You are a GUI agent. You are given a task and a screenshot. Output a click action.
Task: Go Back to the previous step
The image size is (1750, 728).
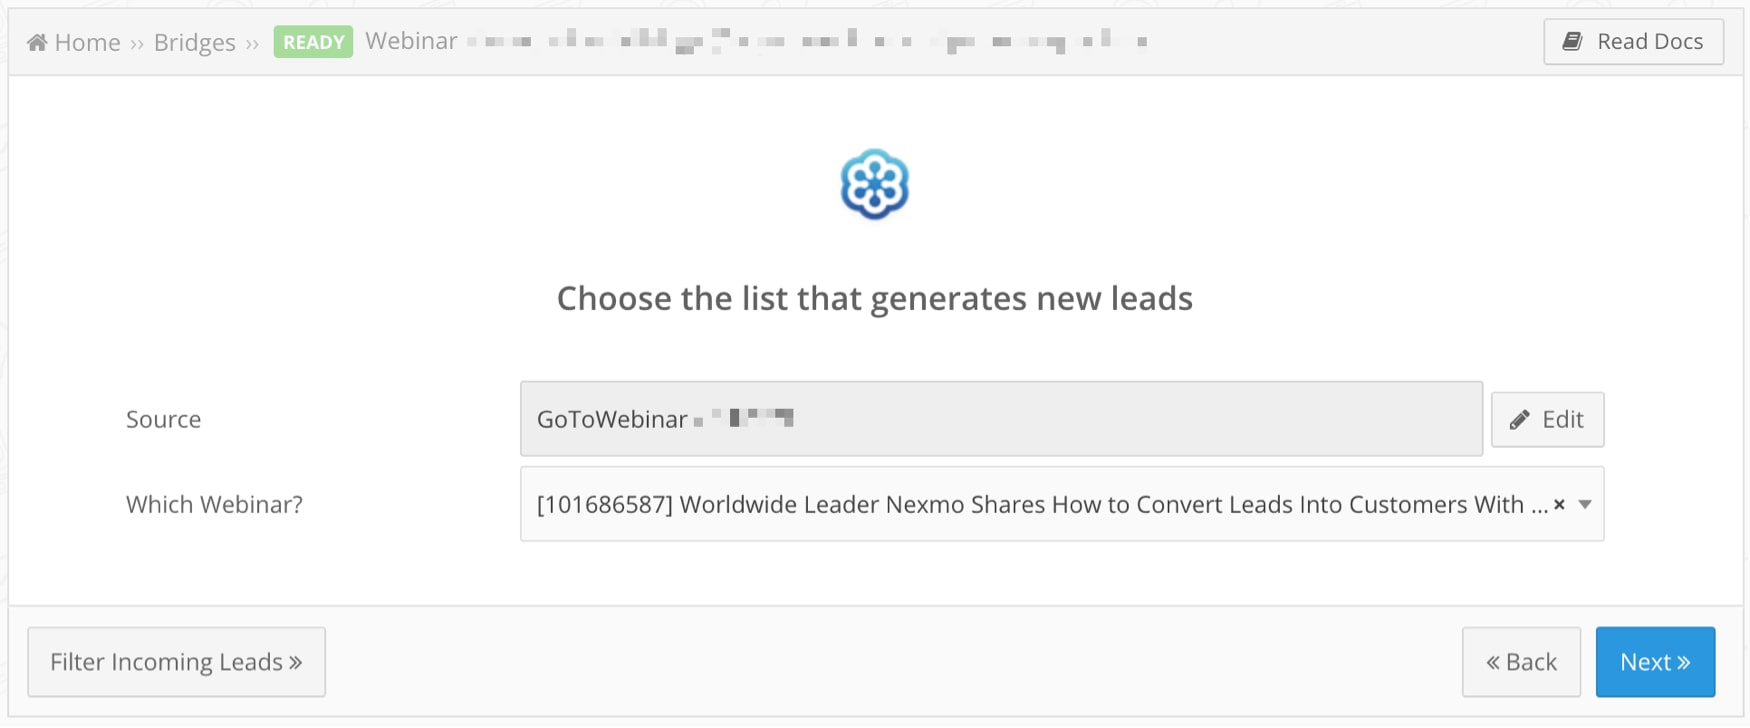(x=1521, y=662)
